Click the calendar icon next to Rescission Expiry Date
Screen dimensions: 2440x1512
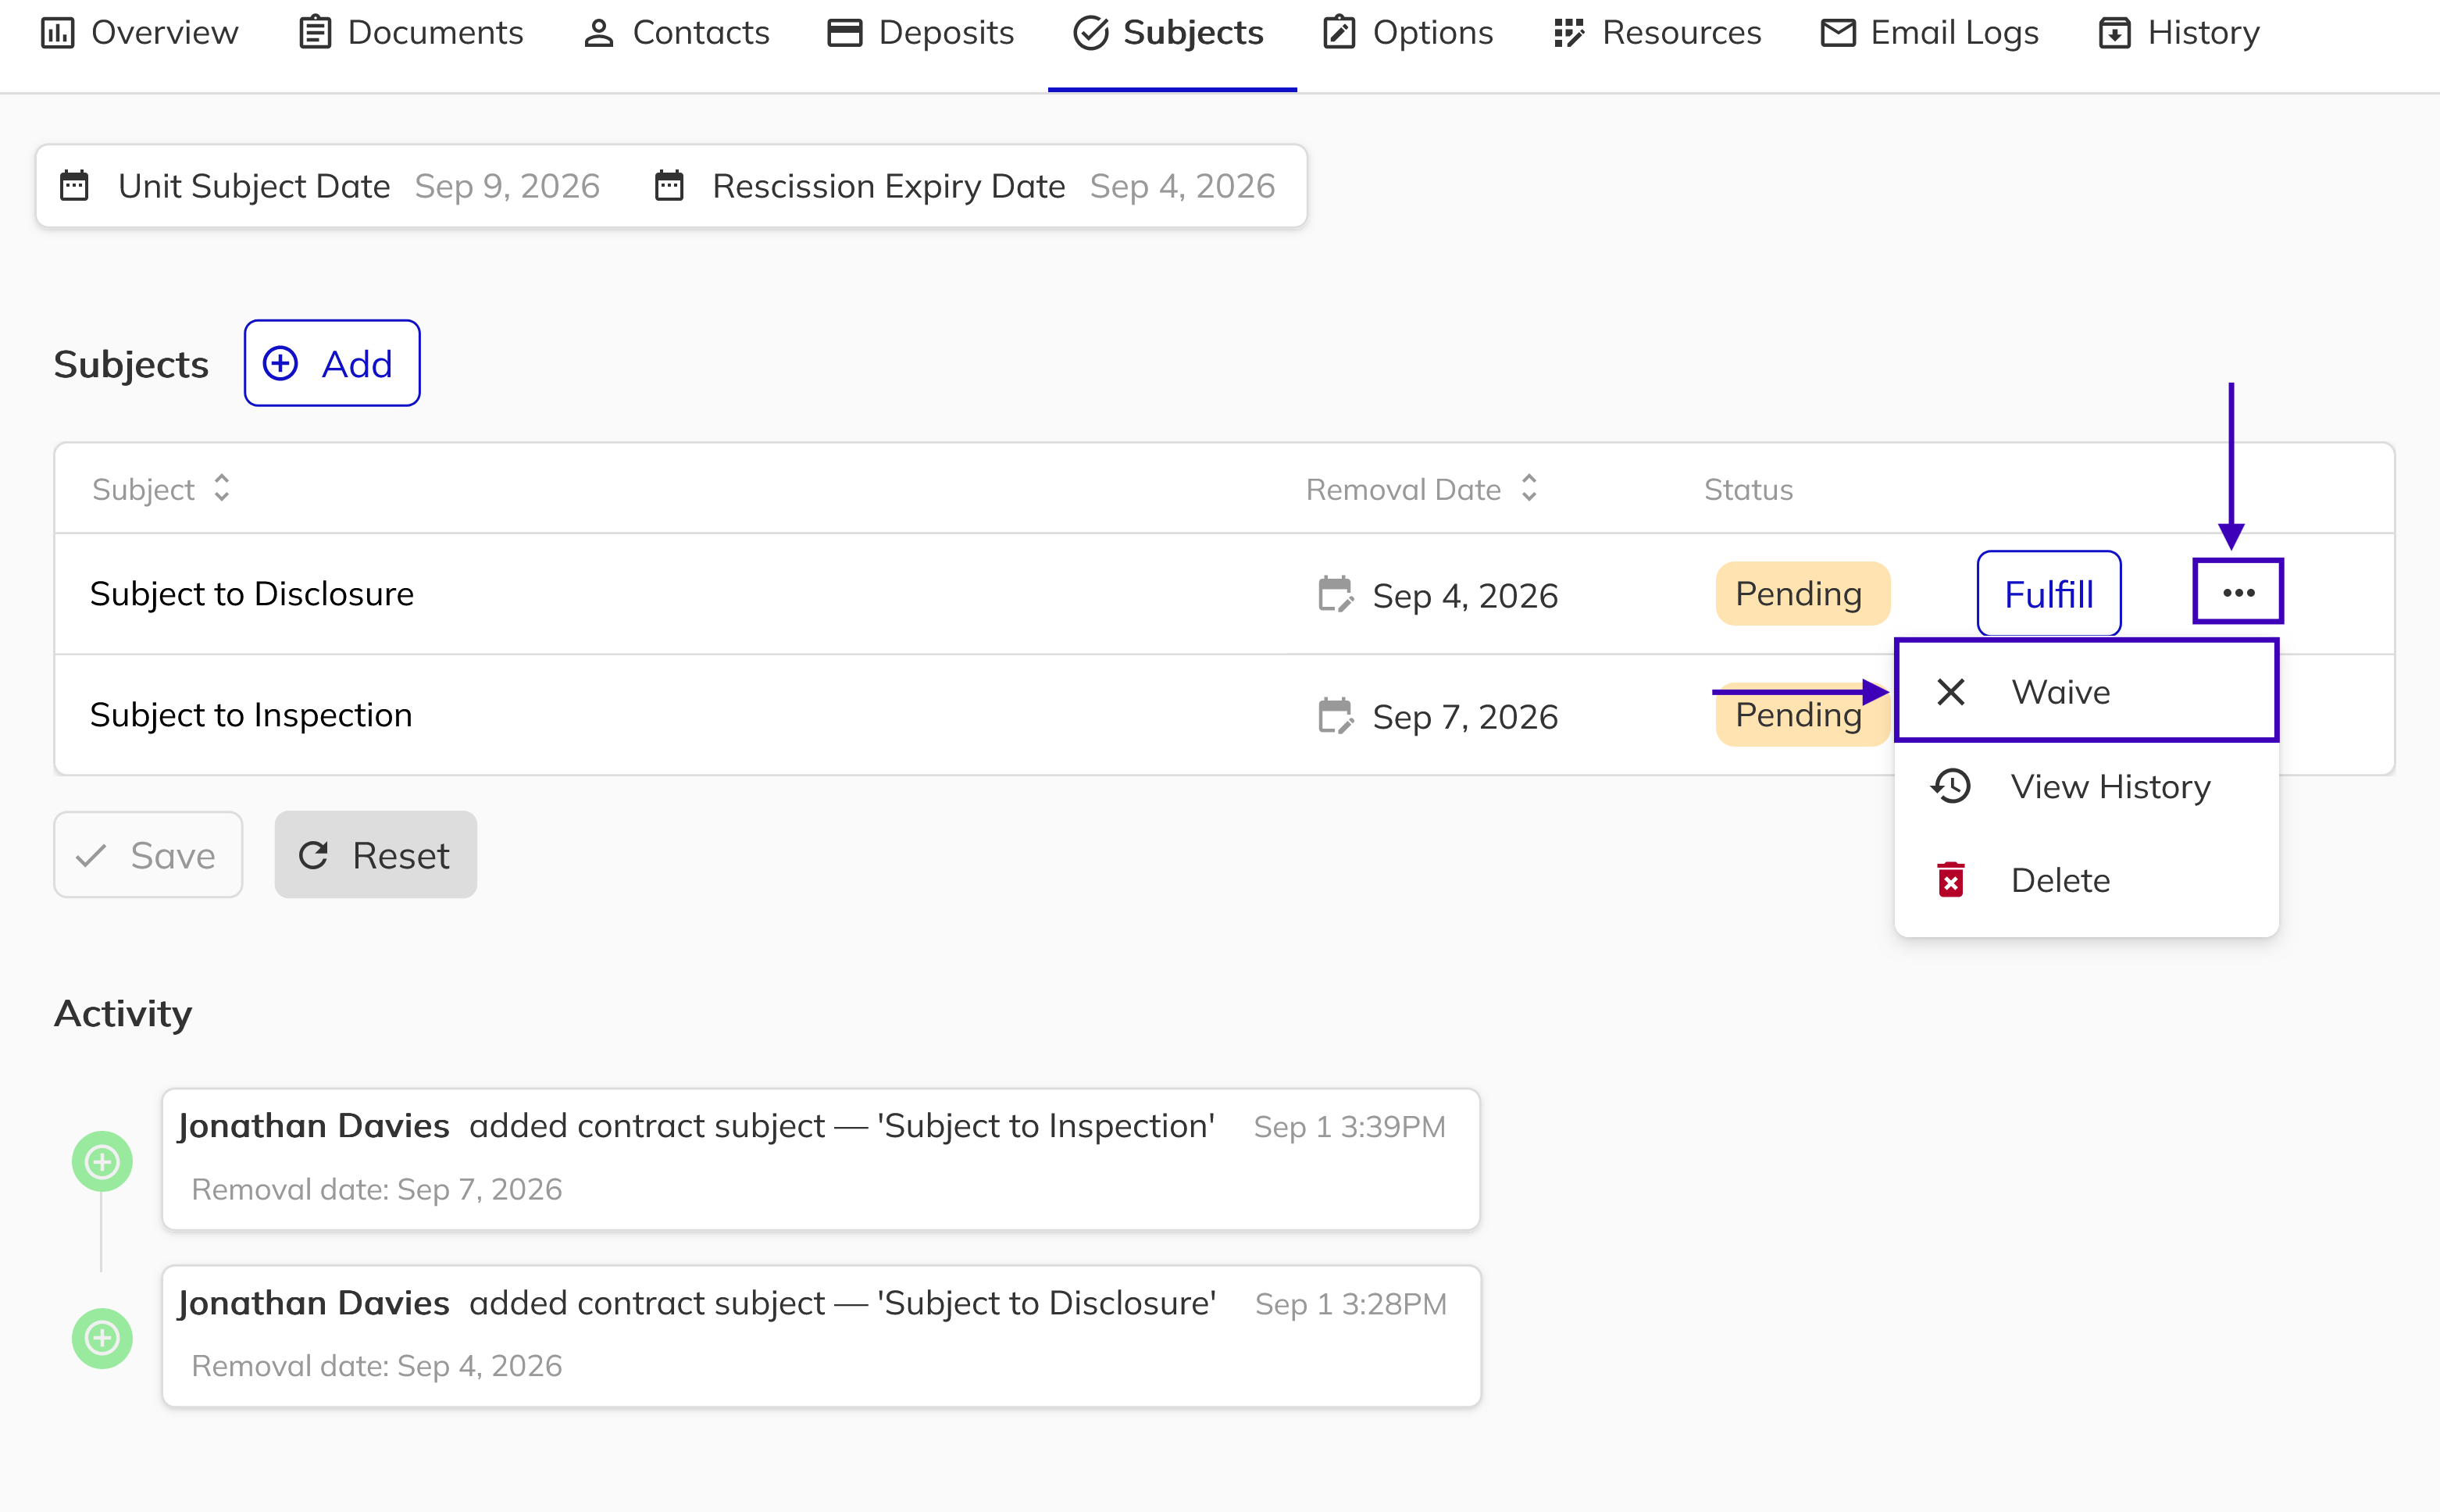coord(669,186)
